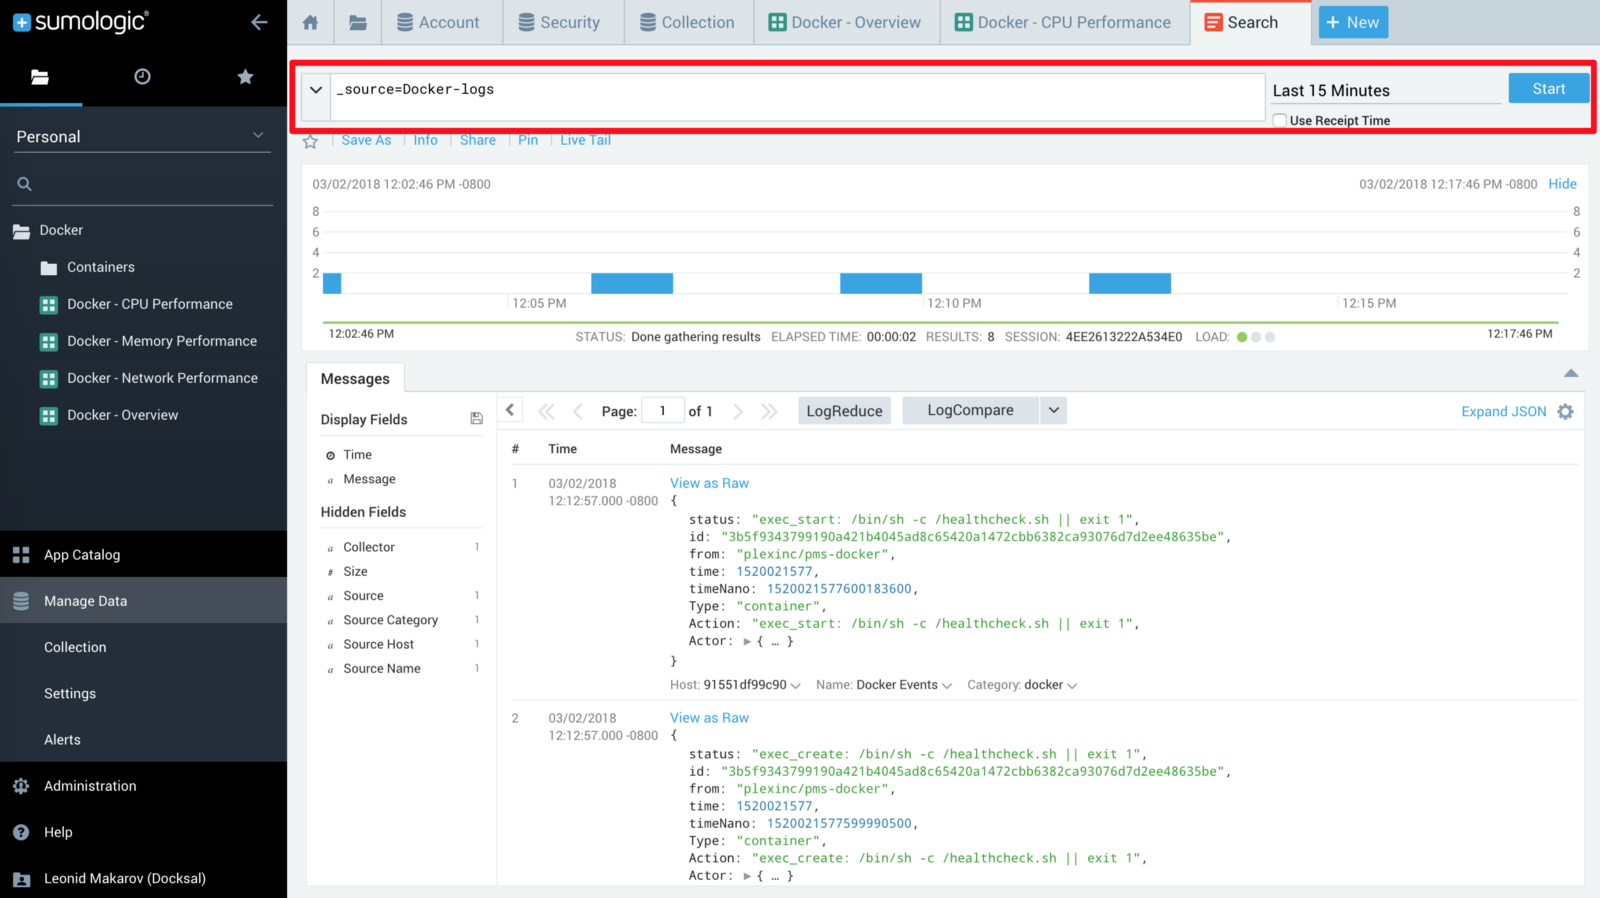This screenshot has width=1600, height=898.
Task: Favorite this search with star icon
Action: click(311, 141)
